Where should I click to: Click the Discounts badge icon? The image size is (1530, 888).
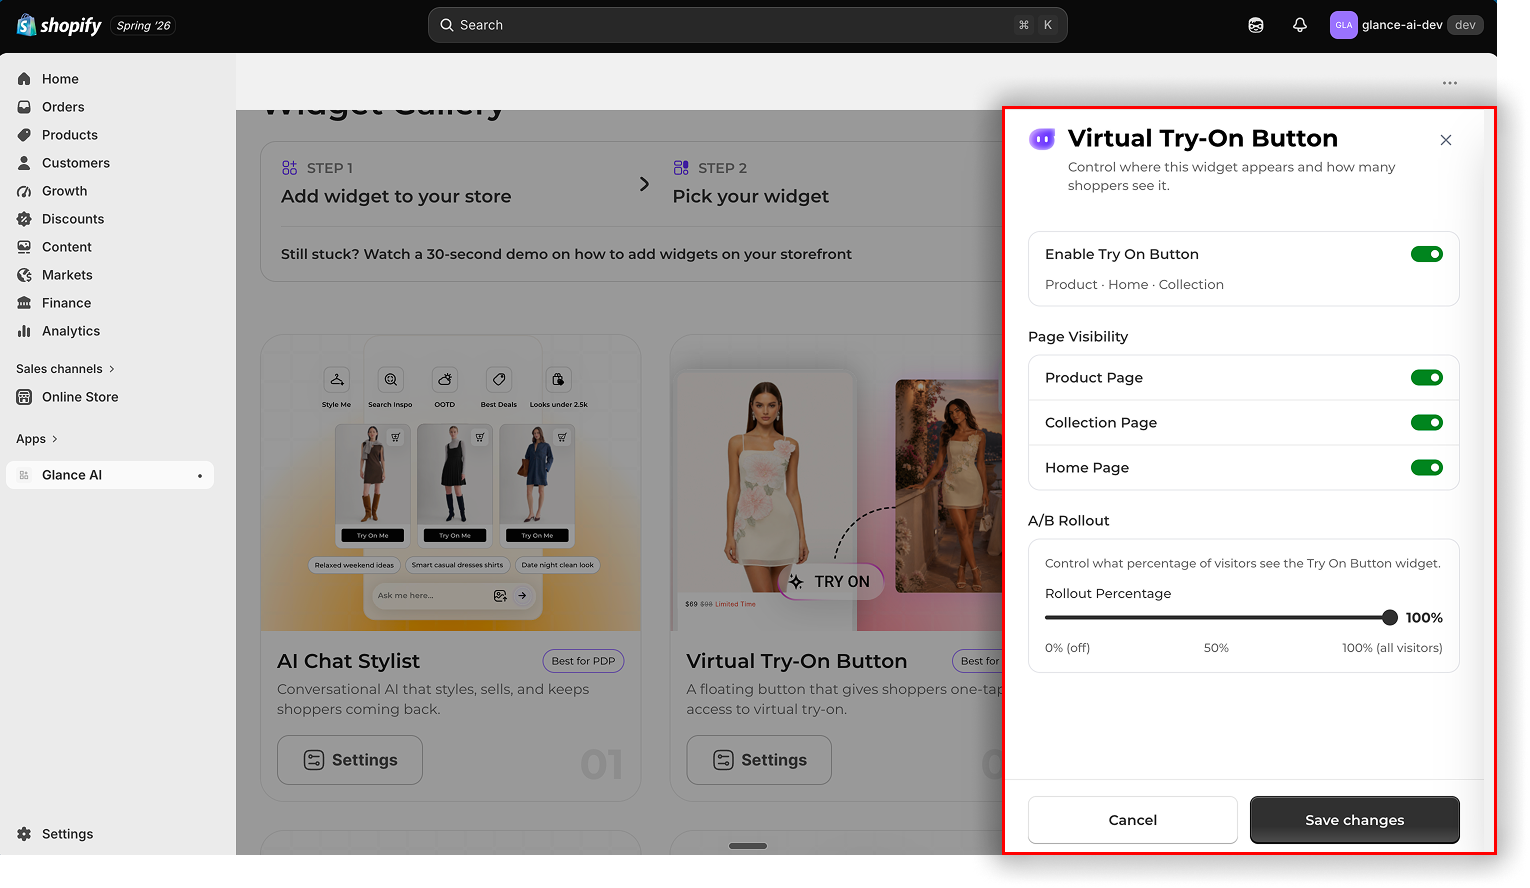click(24, 219)
